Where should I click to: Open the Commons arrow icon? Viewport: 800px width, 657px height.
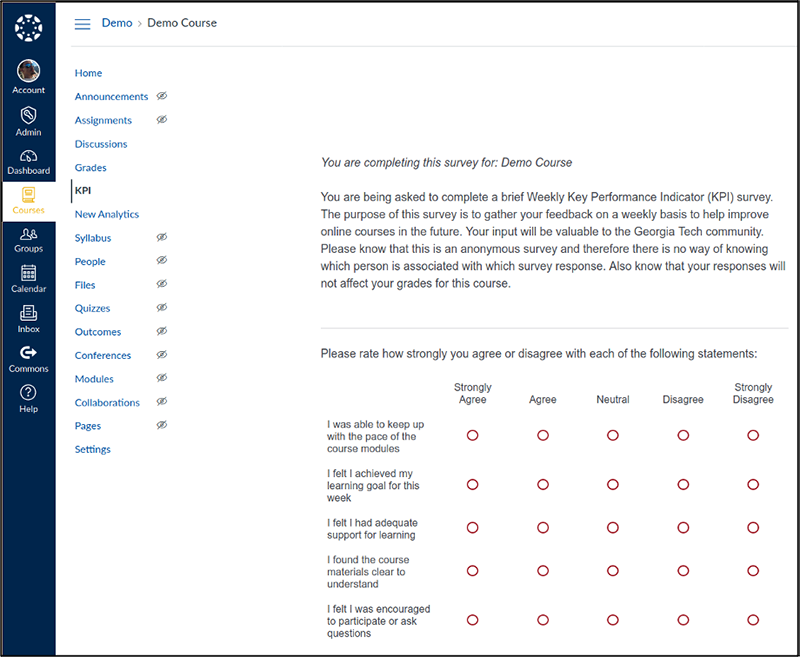28,353
